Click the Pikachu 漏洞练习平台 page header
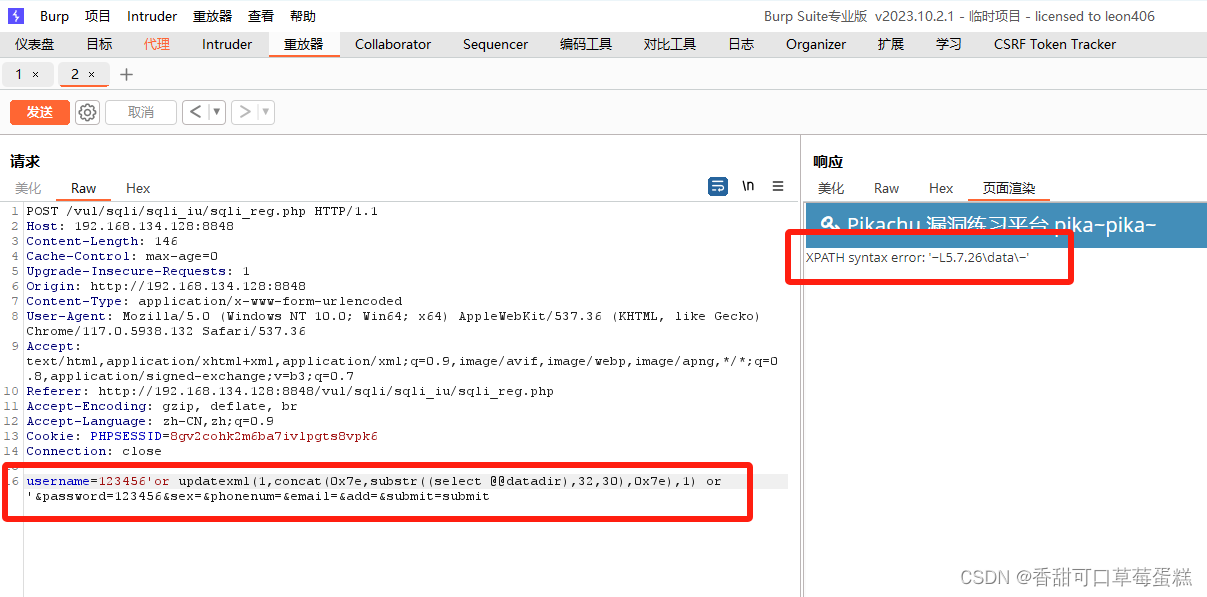Viewport: 1207px width, 597px height. coord(1006,225)
